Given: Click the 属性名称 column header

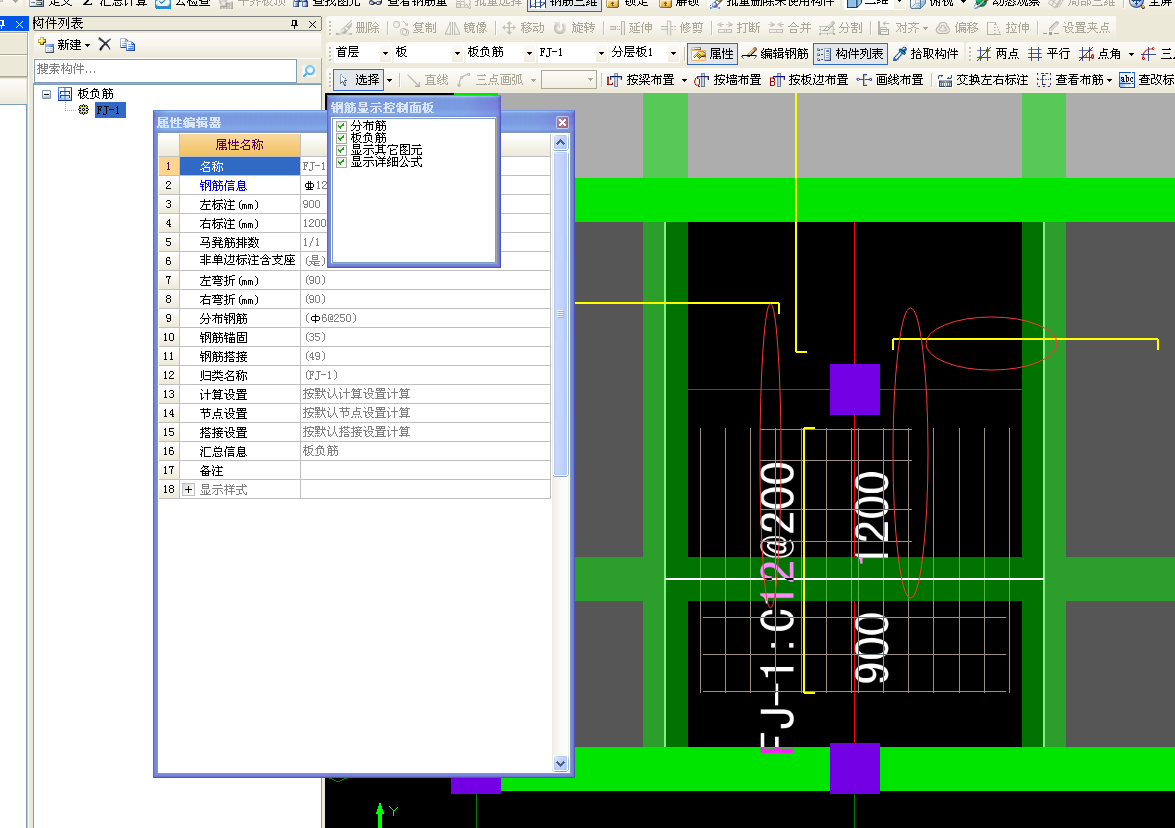Looking at the screenshot, I should coord(240,145).
